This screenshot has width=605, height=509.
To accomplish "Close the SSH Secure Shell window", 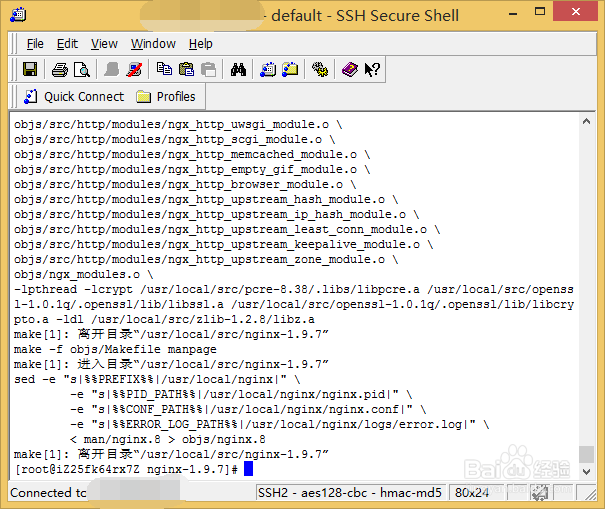I will [576, 12].
